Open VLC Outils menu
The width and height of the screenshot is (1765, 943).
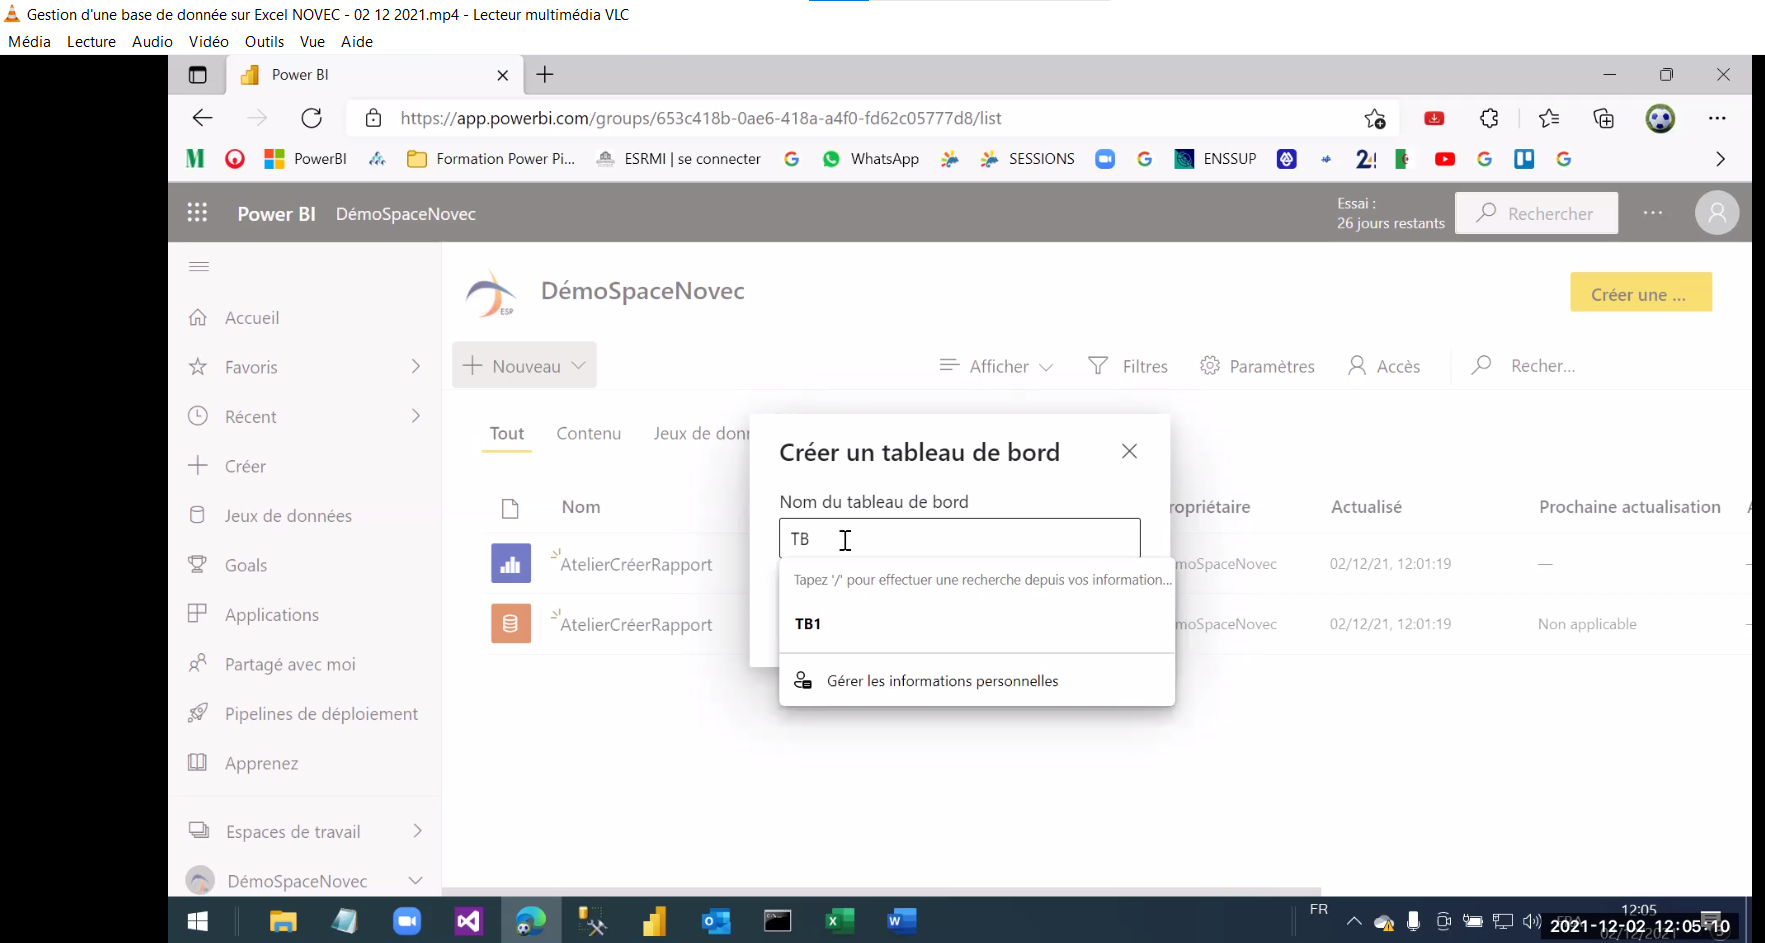pyautogui.click(x=264, y=41)
